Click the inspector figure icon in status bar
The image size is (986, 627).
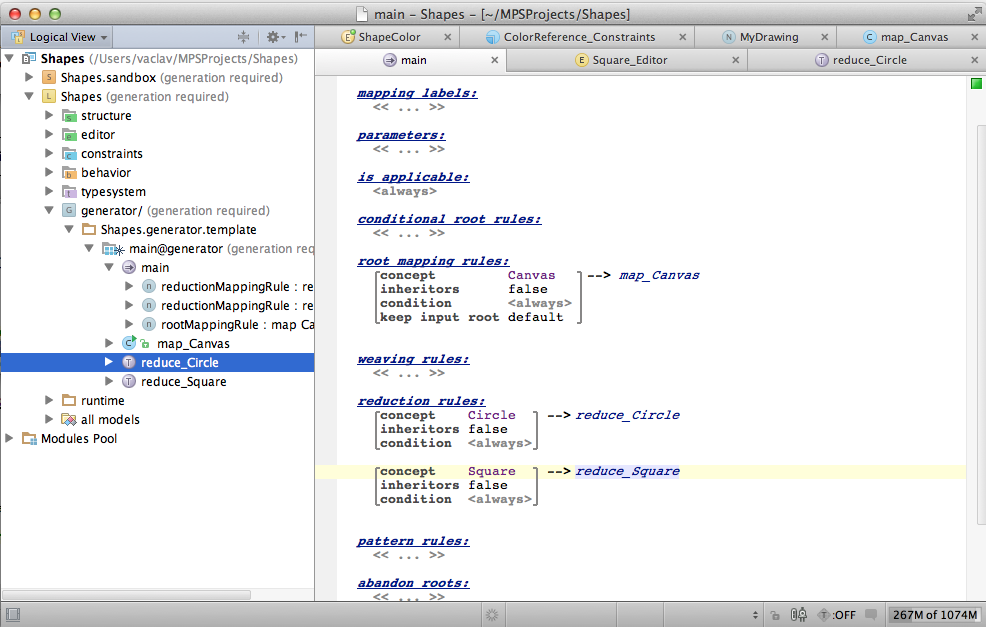[x=798, y=615]
